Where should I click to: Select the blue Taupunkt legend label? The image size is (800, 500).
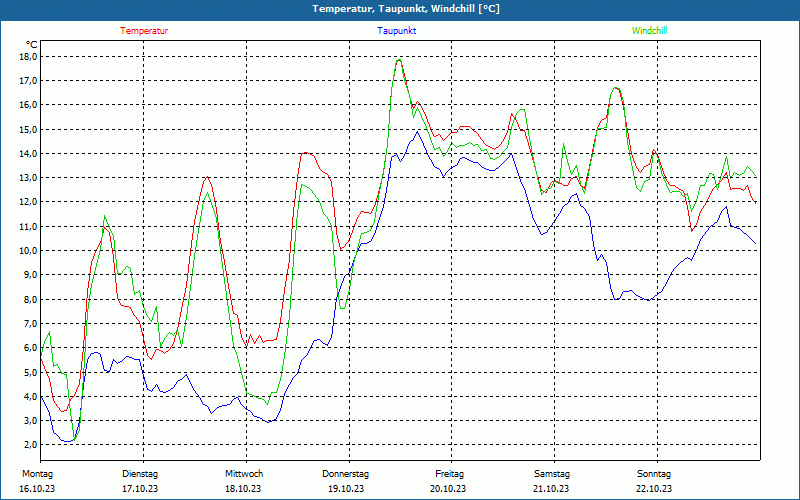coord(397,31)
